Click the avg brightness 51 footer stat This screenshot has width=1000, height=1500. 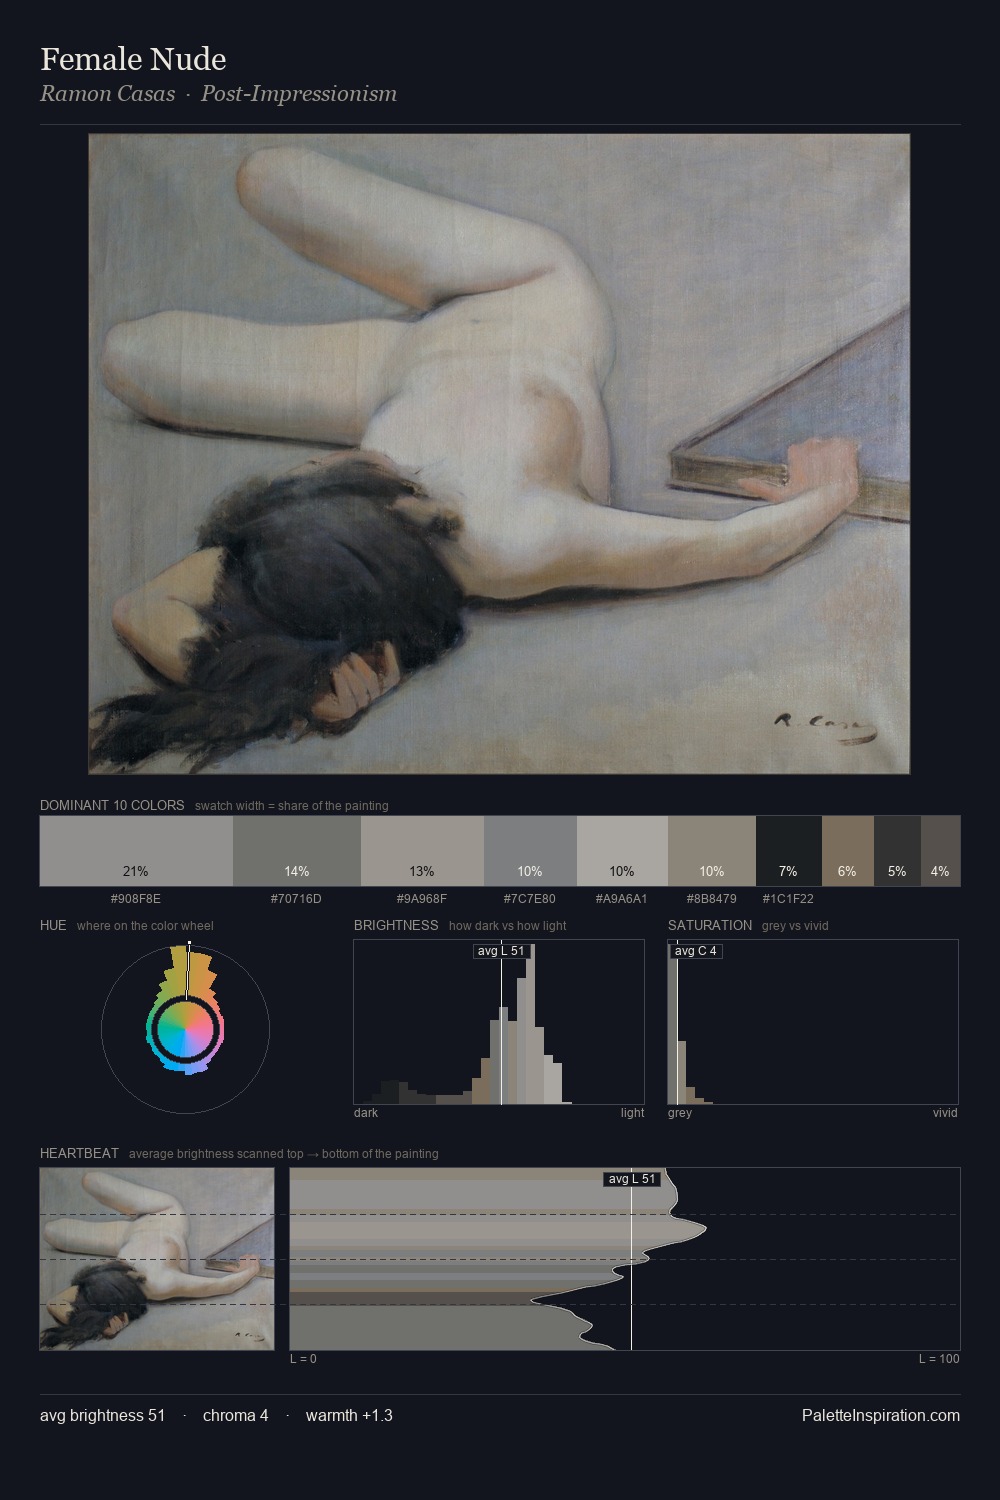(x=102, y=1416)
